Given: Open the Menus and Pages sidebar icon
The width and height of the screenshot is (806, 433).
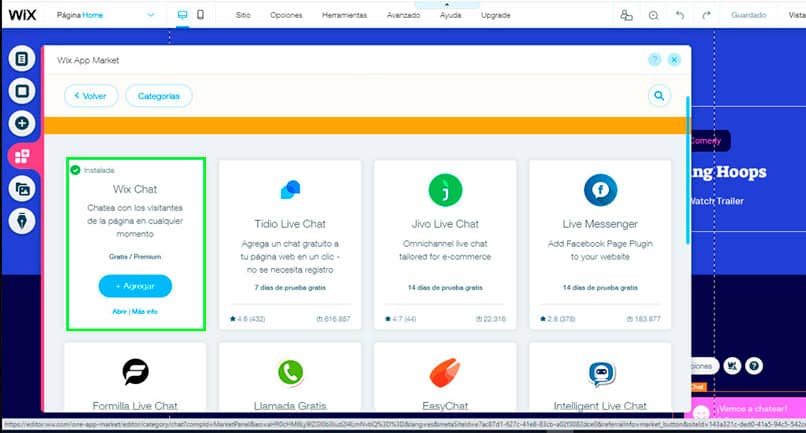Looking at the screenshot, I should coord(22,59).
